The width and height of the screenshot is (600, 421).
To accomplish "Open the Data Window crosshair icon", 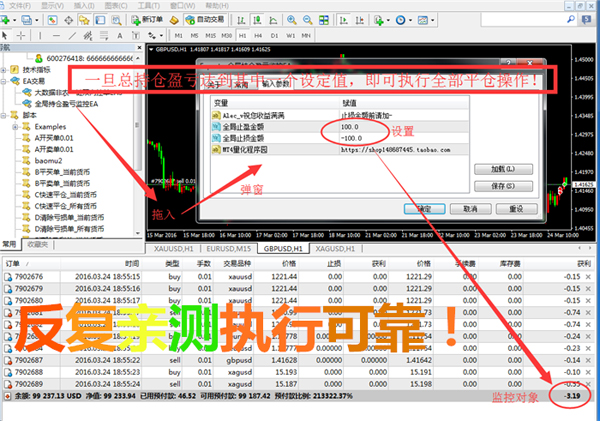I will click(68, 20).
